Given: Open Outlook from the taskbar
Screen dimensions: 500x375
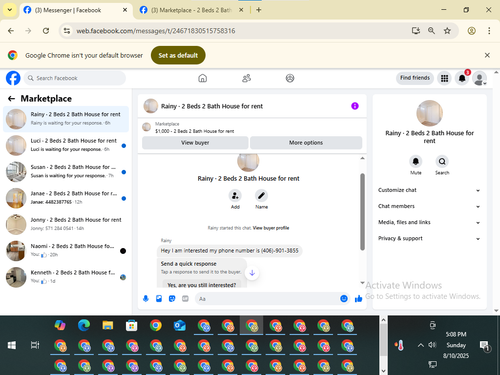Looking at the screenshot, I should [x=180, y=325].
